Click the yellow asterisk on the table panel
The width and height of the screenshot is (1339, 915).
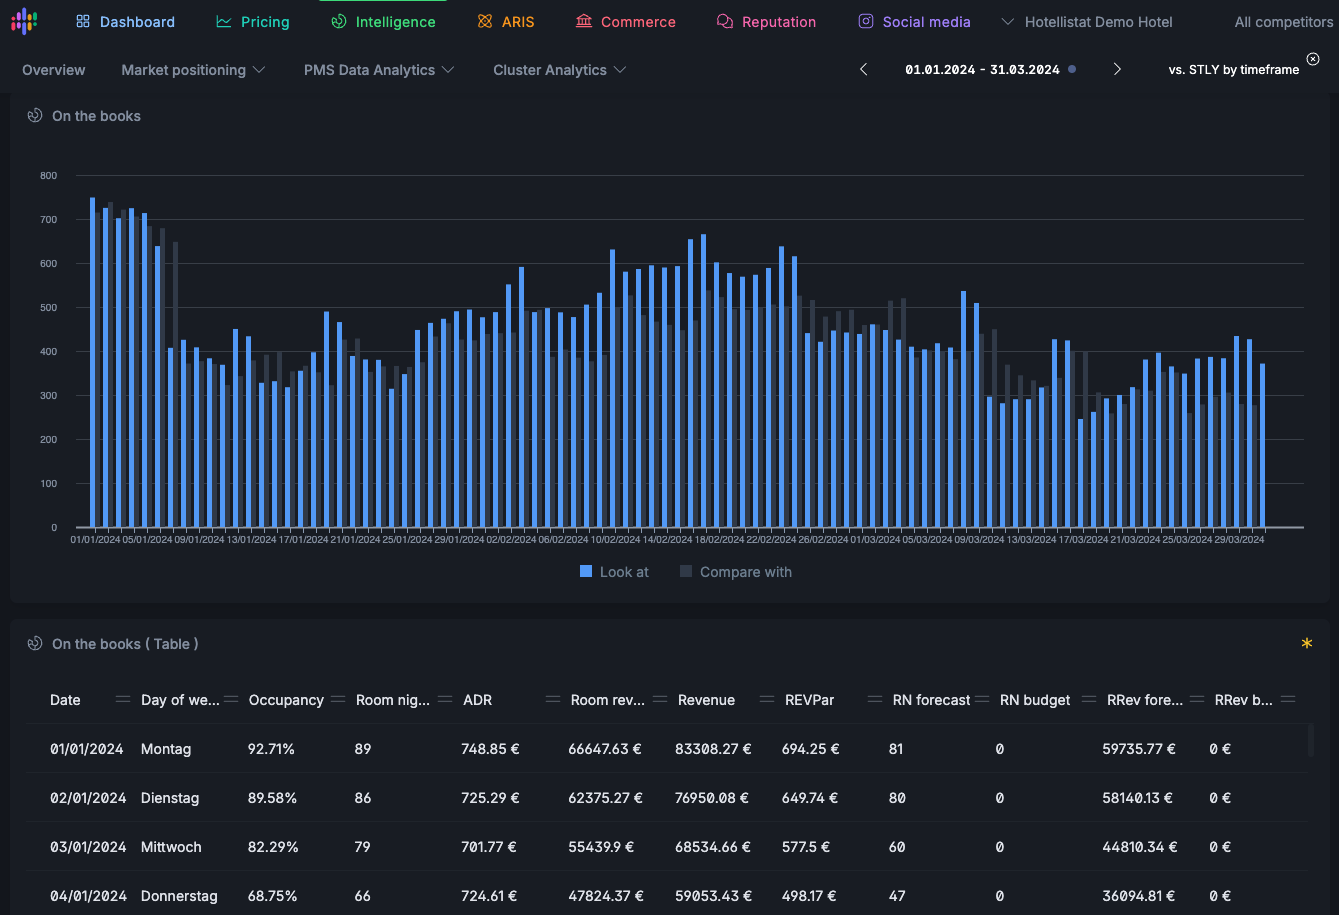1306,645
